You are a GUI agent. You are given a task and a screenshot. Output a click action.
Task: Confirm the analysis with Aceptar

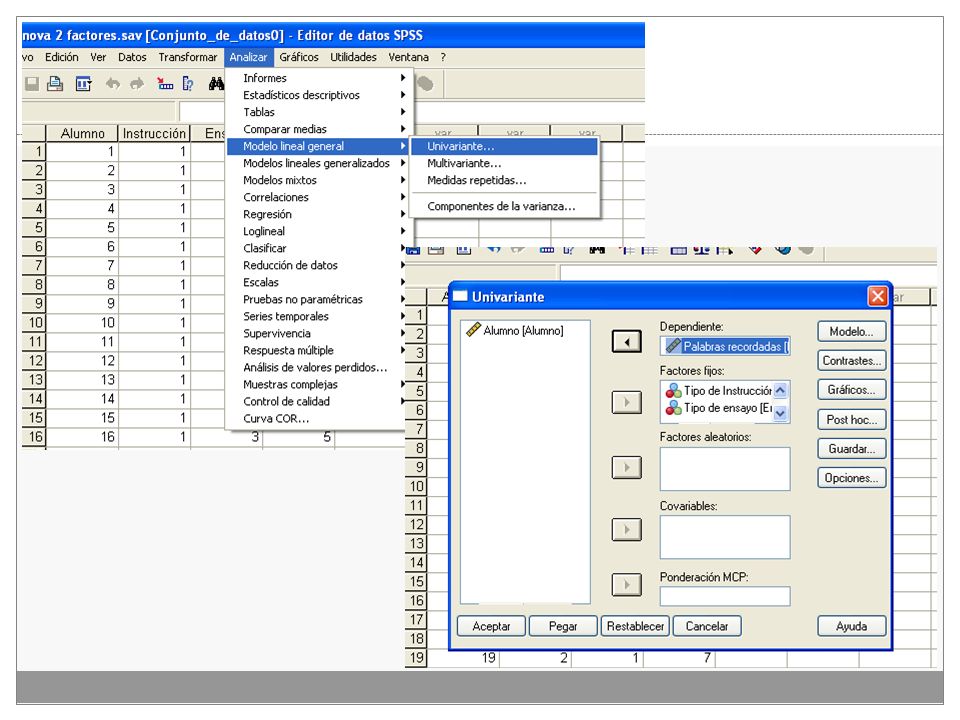(492, 626)
